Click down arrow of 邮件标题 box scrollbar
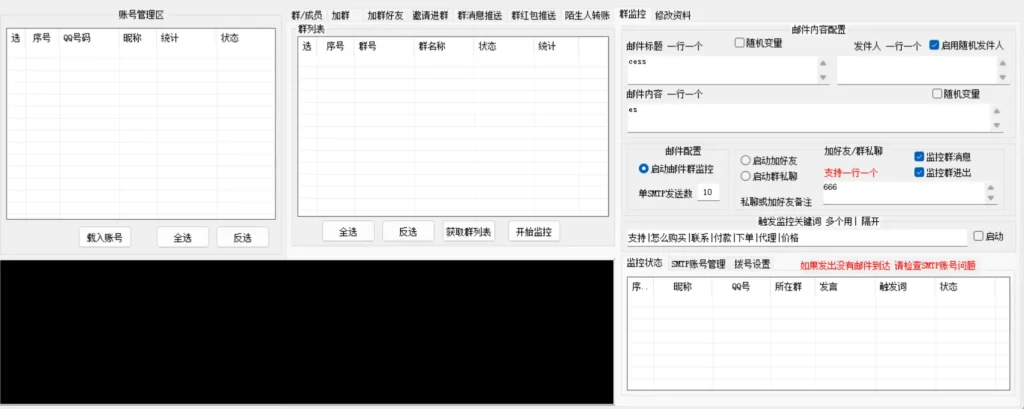Image resolution: width=1024 pixels, height=409 pixels. [823, 77]
